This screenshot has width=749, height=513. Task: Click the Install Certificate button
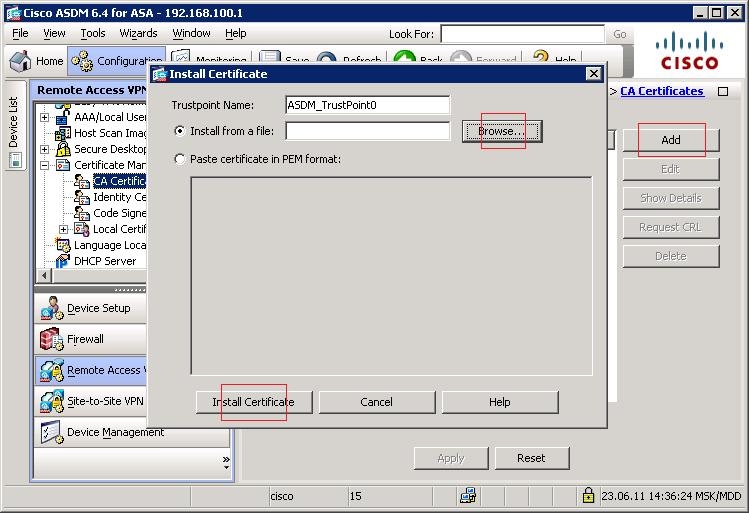254,402
